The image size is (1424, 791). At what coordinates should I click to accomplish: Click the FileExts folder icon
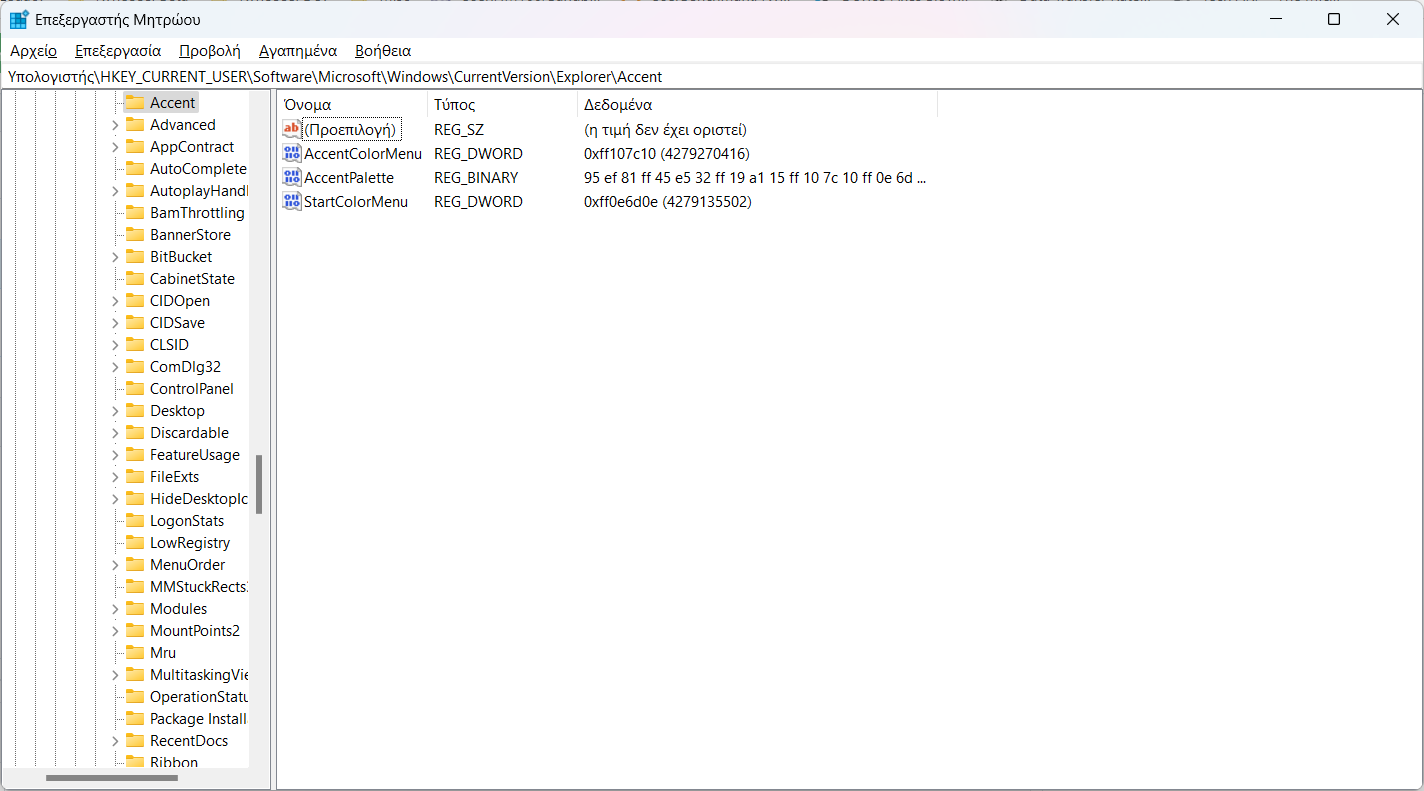coord(134,477)
